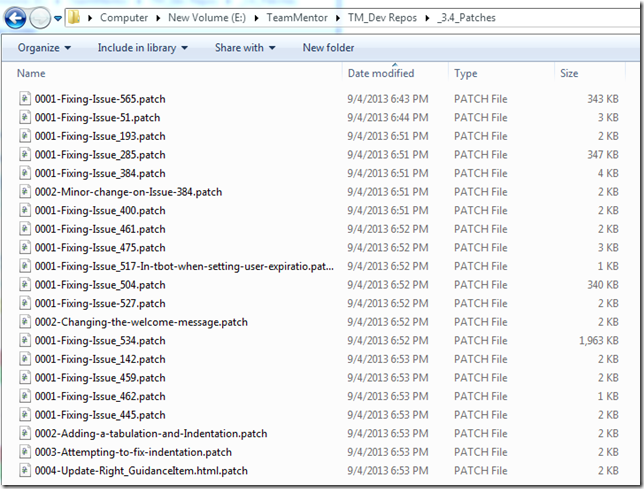Click the file icon of 0002-Minor-change-on-Issue-384.patch
The image size is (644, 489).
point(25,192)
